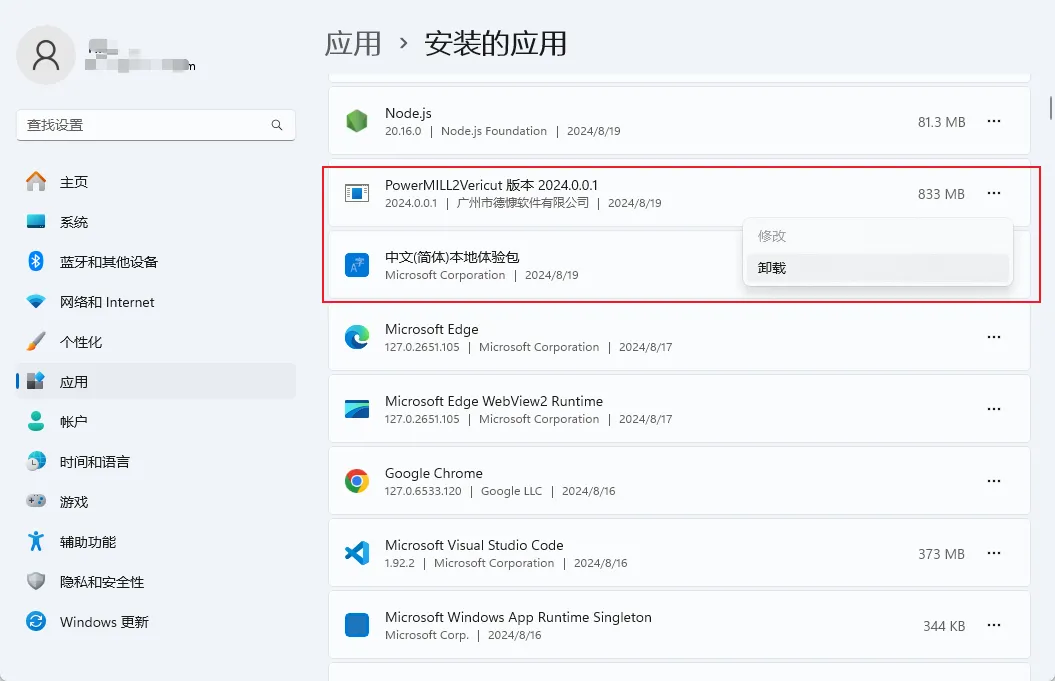1055x681 pixels.
Task: Click the user account avatar icon
Action: 46,55
